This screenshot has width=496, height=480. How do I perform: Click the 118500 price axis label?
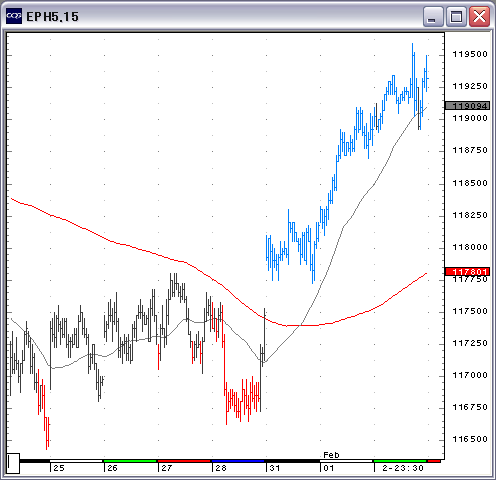coord(470,183)
